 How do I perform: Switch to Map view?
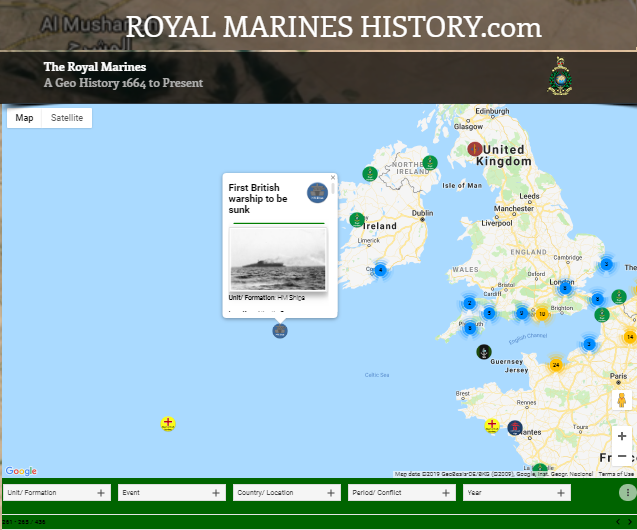click(24, 118)
